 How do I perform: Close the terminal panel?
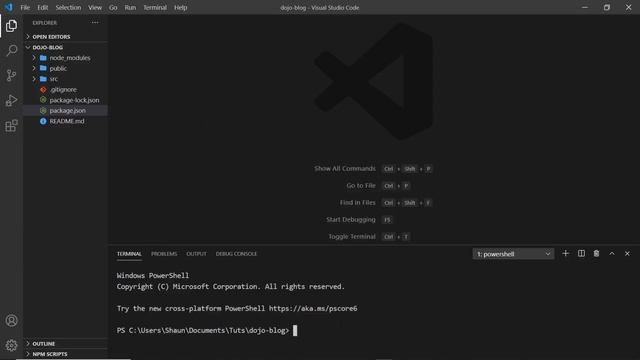[x=627, y=253]
